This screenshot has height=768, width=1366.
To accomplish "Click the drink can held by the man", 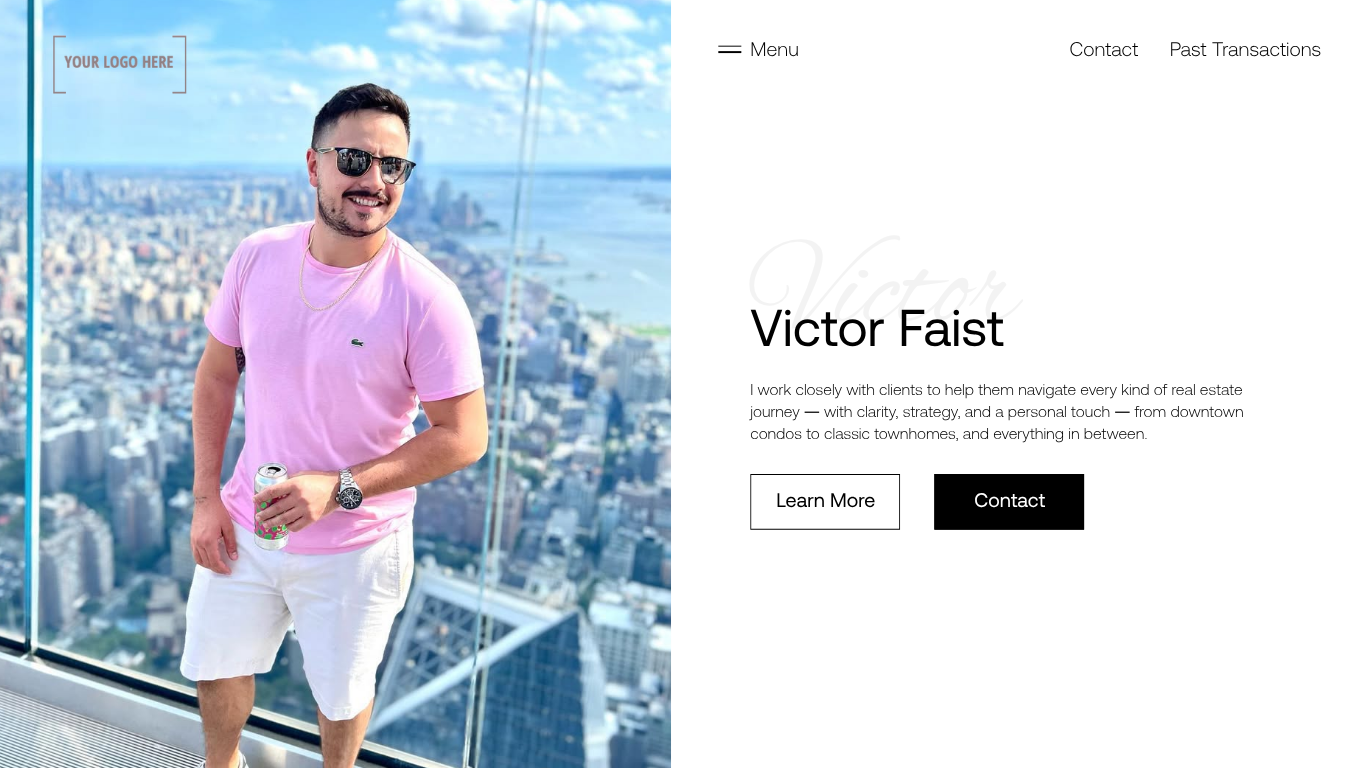I will [x=270, y=507].
